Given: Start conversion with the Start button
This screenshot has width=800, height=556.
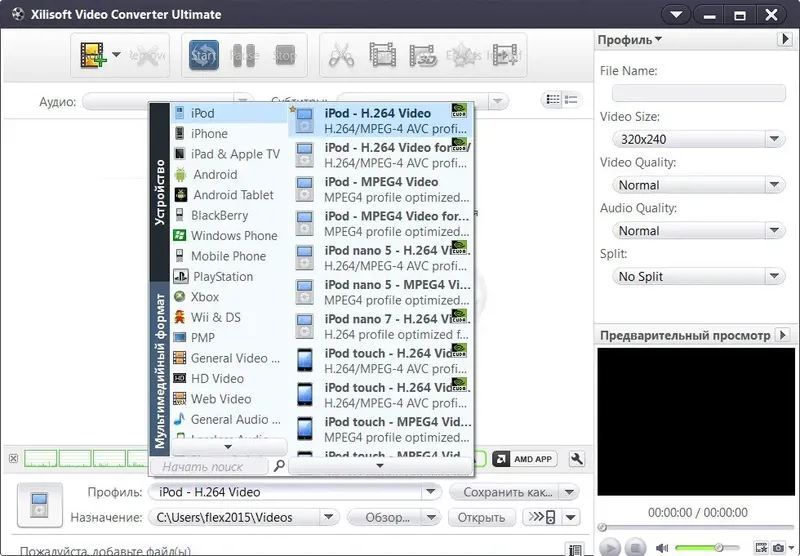Looking at the screenshot, I should tap(204, 55).
